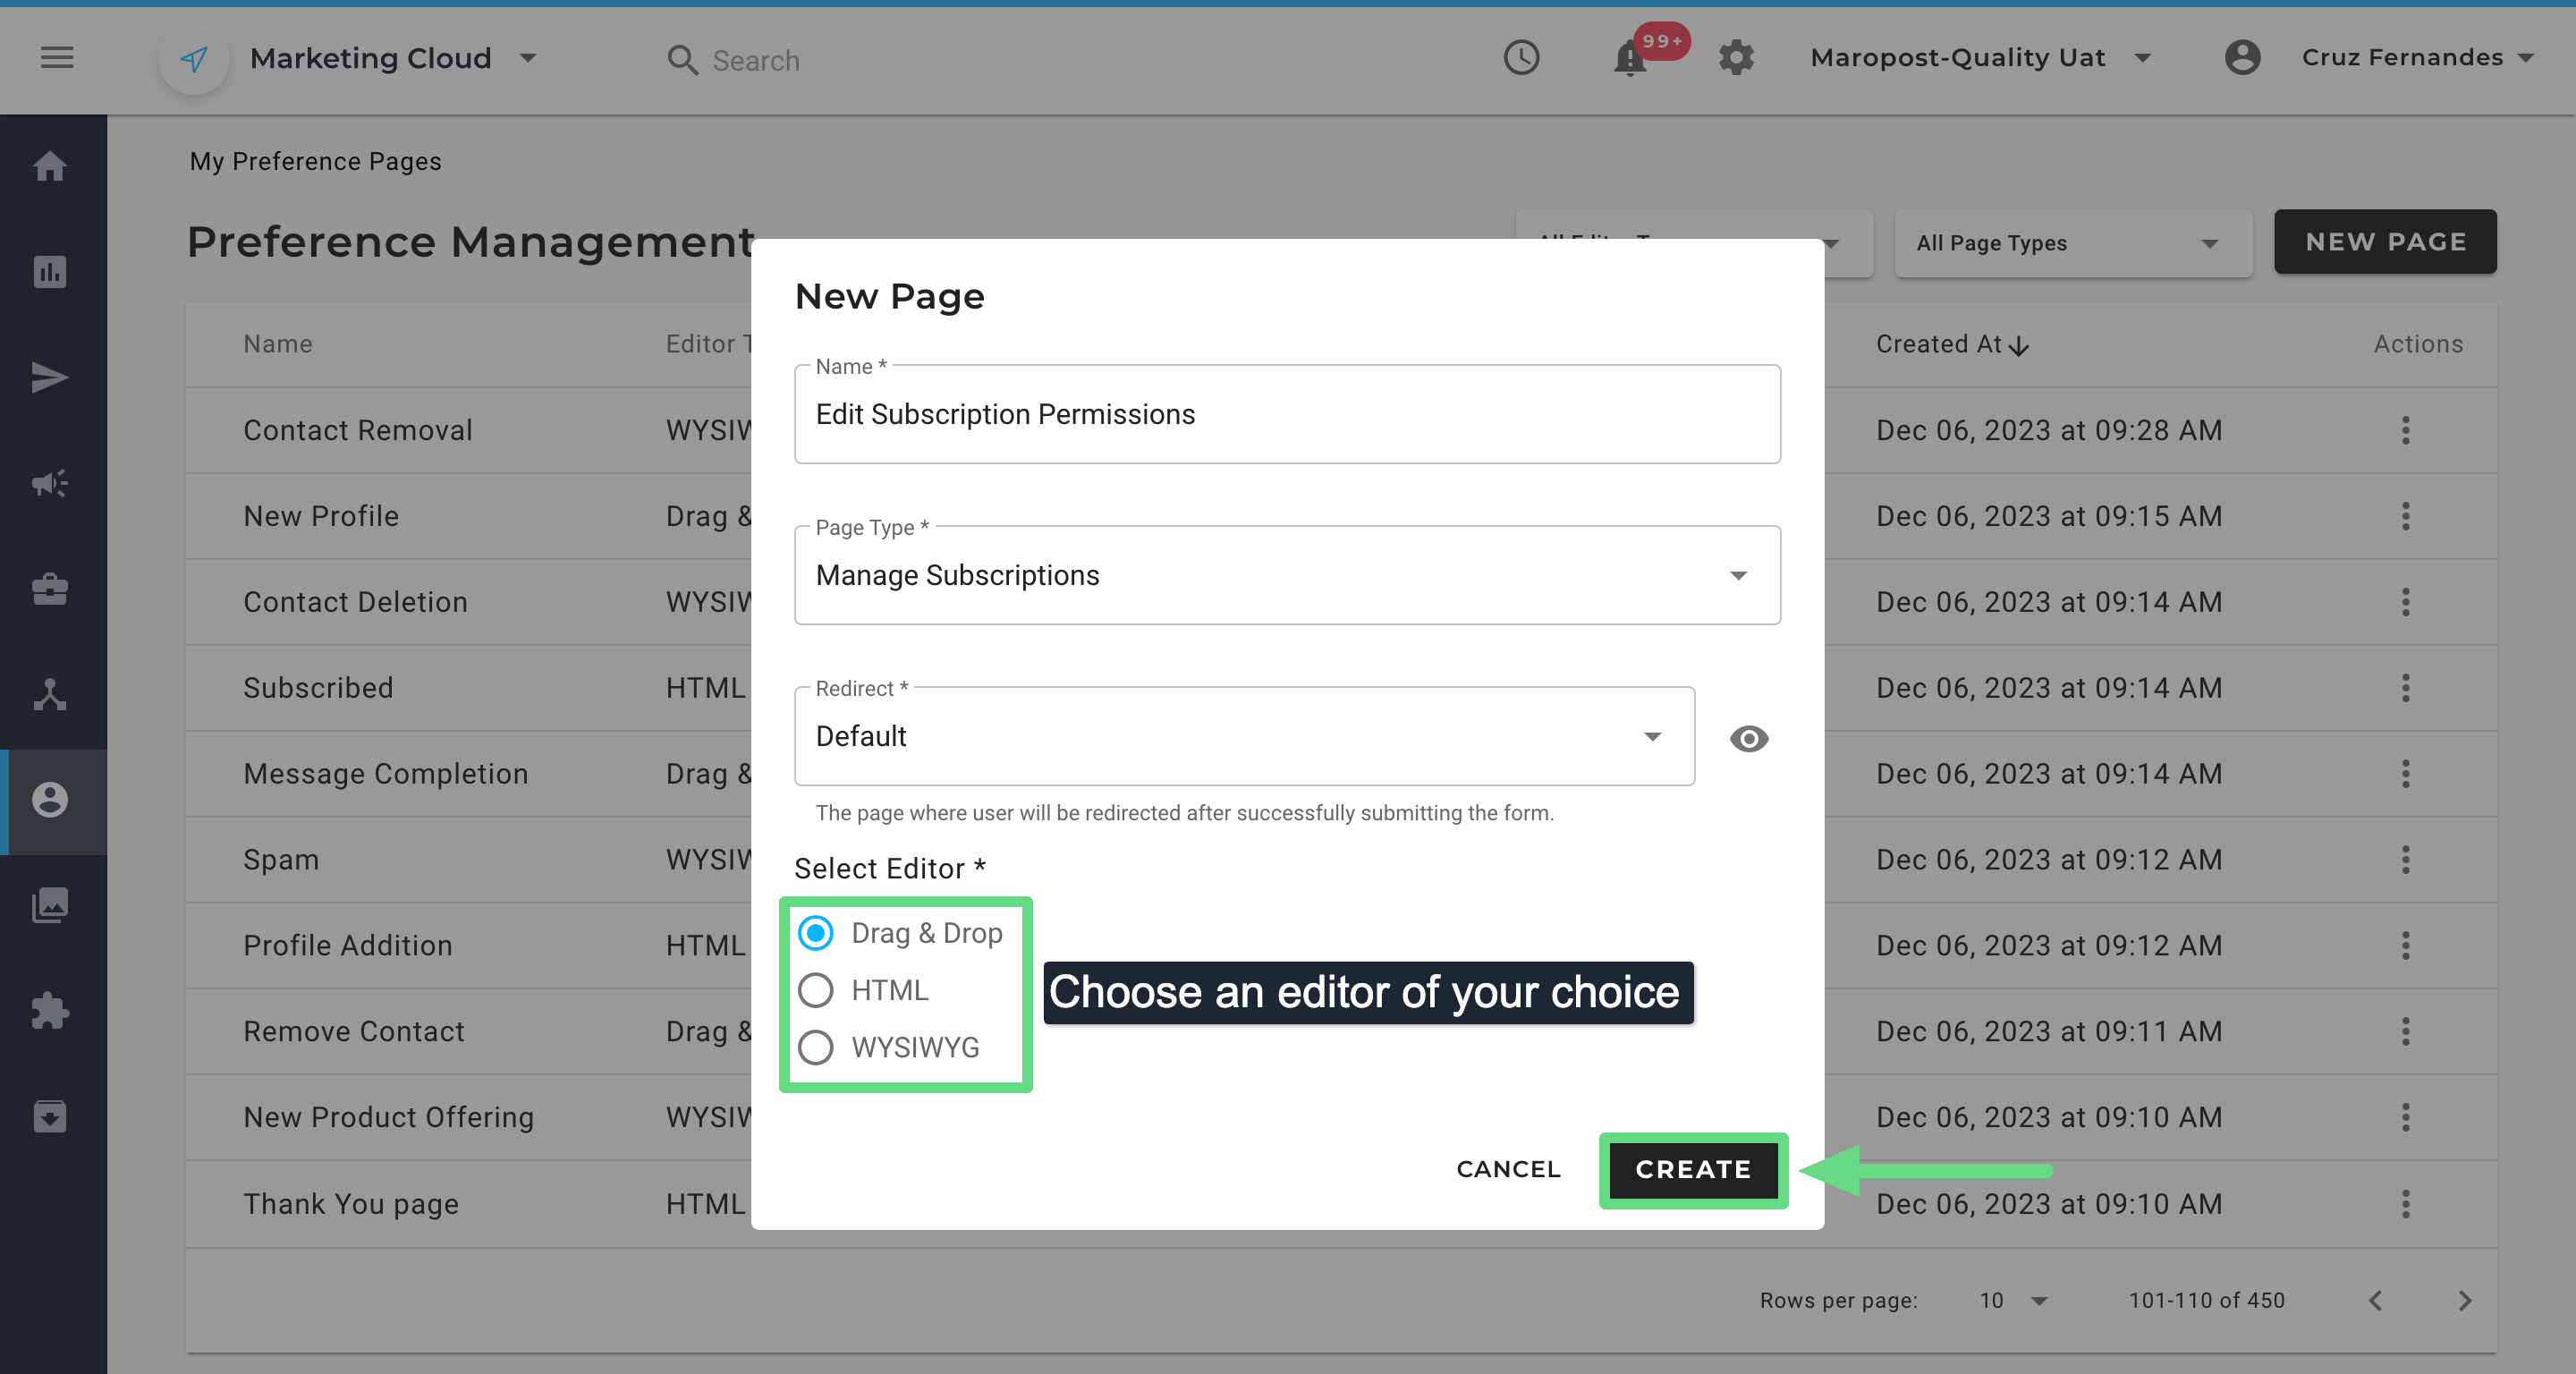The width and height of the screenshot is (2576, 1374).
Task: Open the puzzle piece integrations icon
Action: (x=50, y=1011)
